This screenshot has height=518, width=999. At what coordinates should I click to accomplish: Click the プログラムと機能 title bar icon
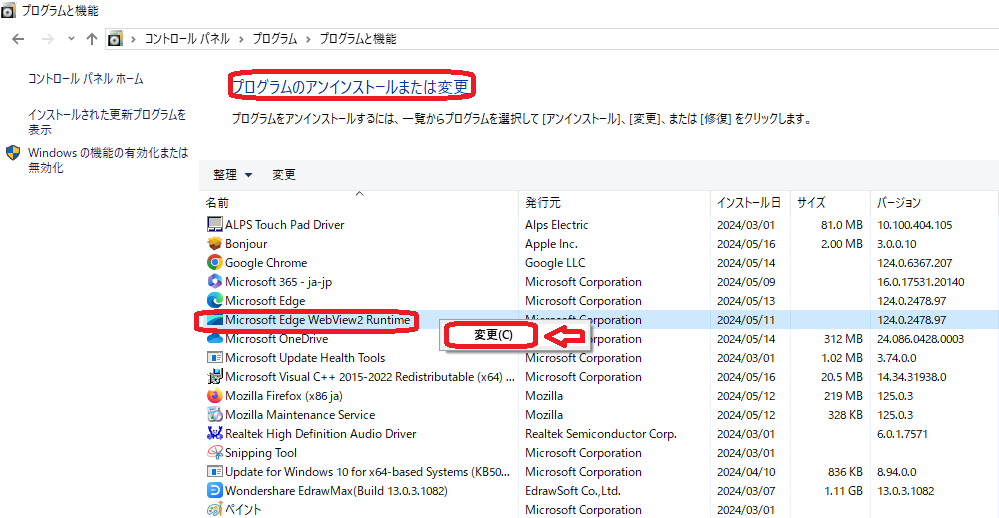8,11
